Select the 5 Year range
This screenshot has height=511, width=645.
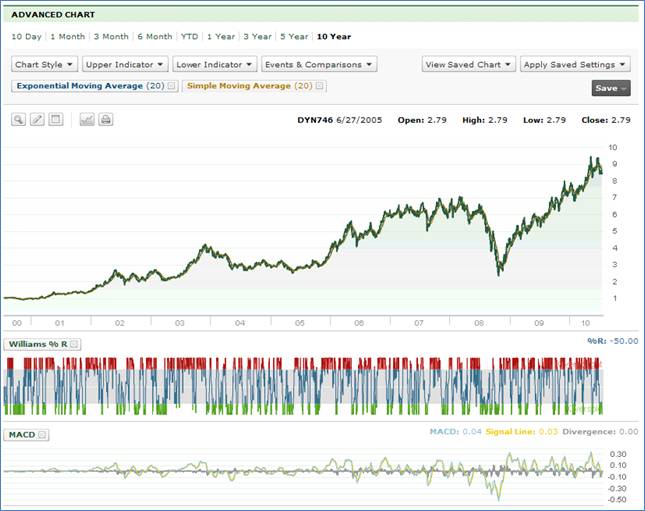click(294, 37)
